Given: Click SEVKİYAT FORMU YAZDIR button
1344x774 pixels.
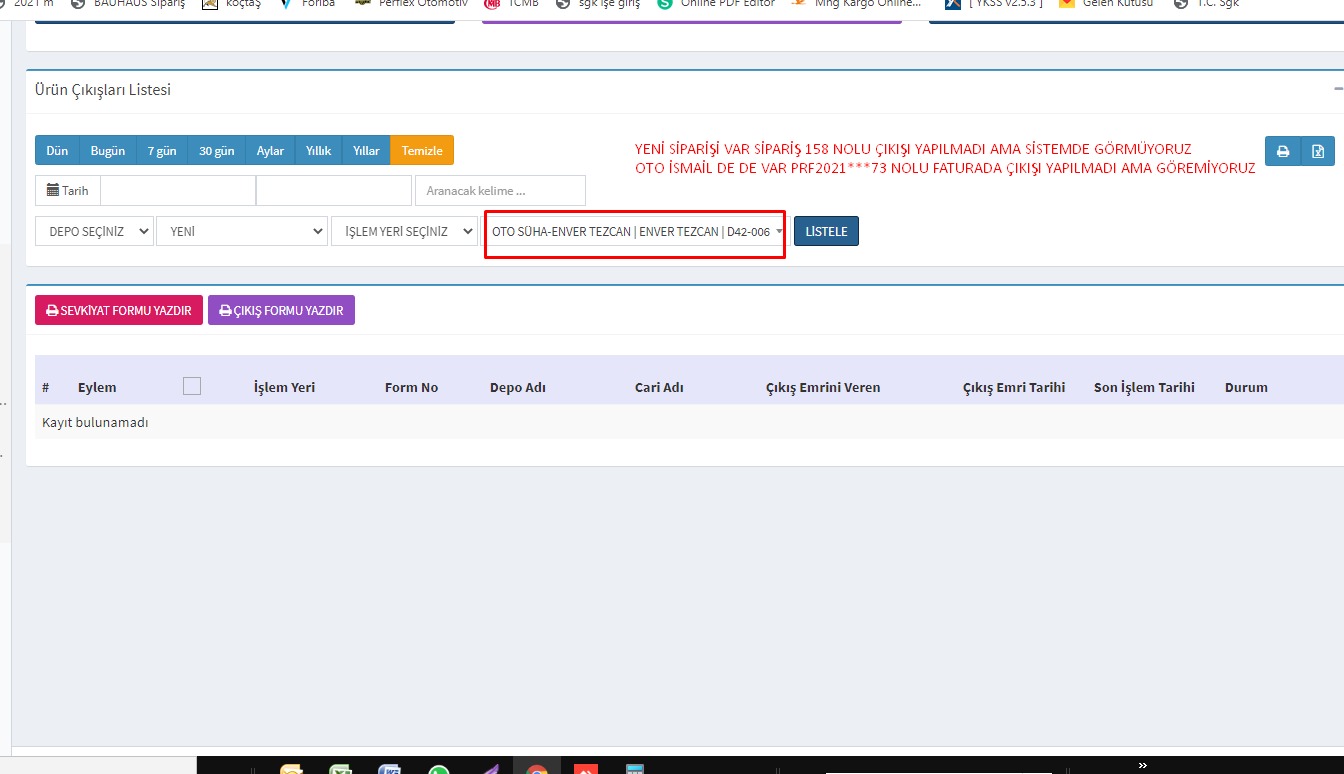Looking at the screenshot, I should tap(119, 311).
